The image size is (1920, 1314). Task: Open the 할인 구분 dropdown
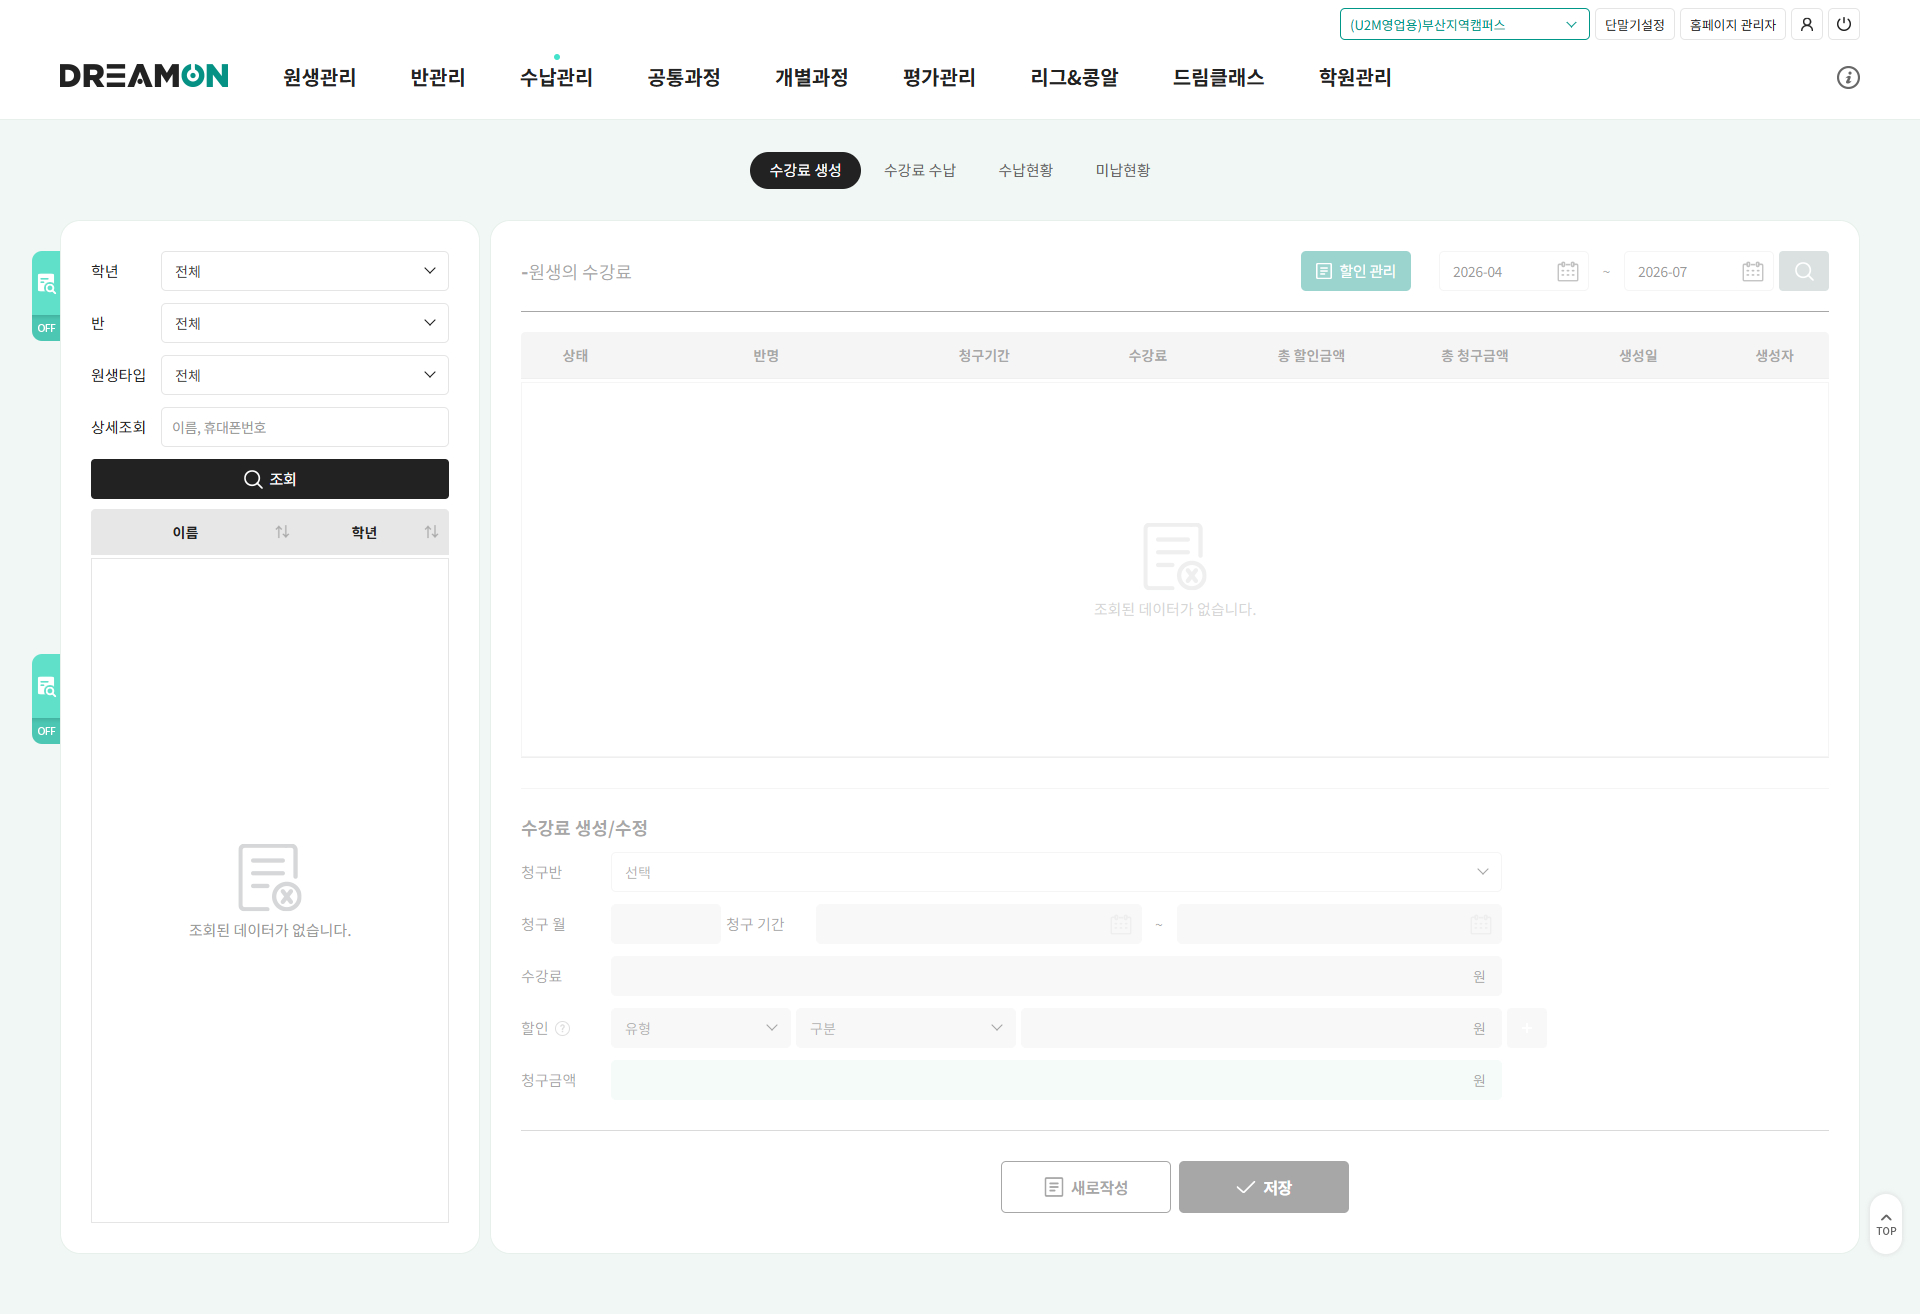[906, 1028]
